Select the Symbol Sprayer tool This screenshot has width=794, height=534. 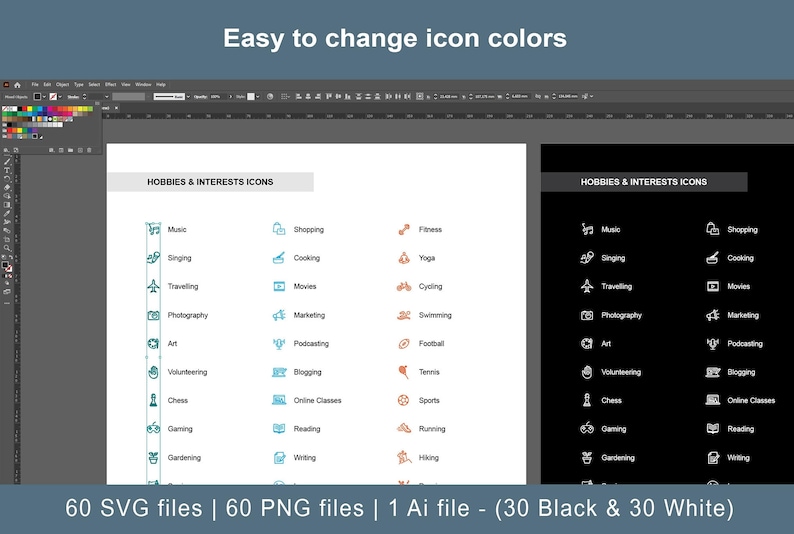(7, 222)
